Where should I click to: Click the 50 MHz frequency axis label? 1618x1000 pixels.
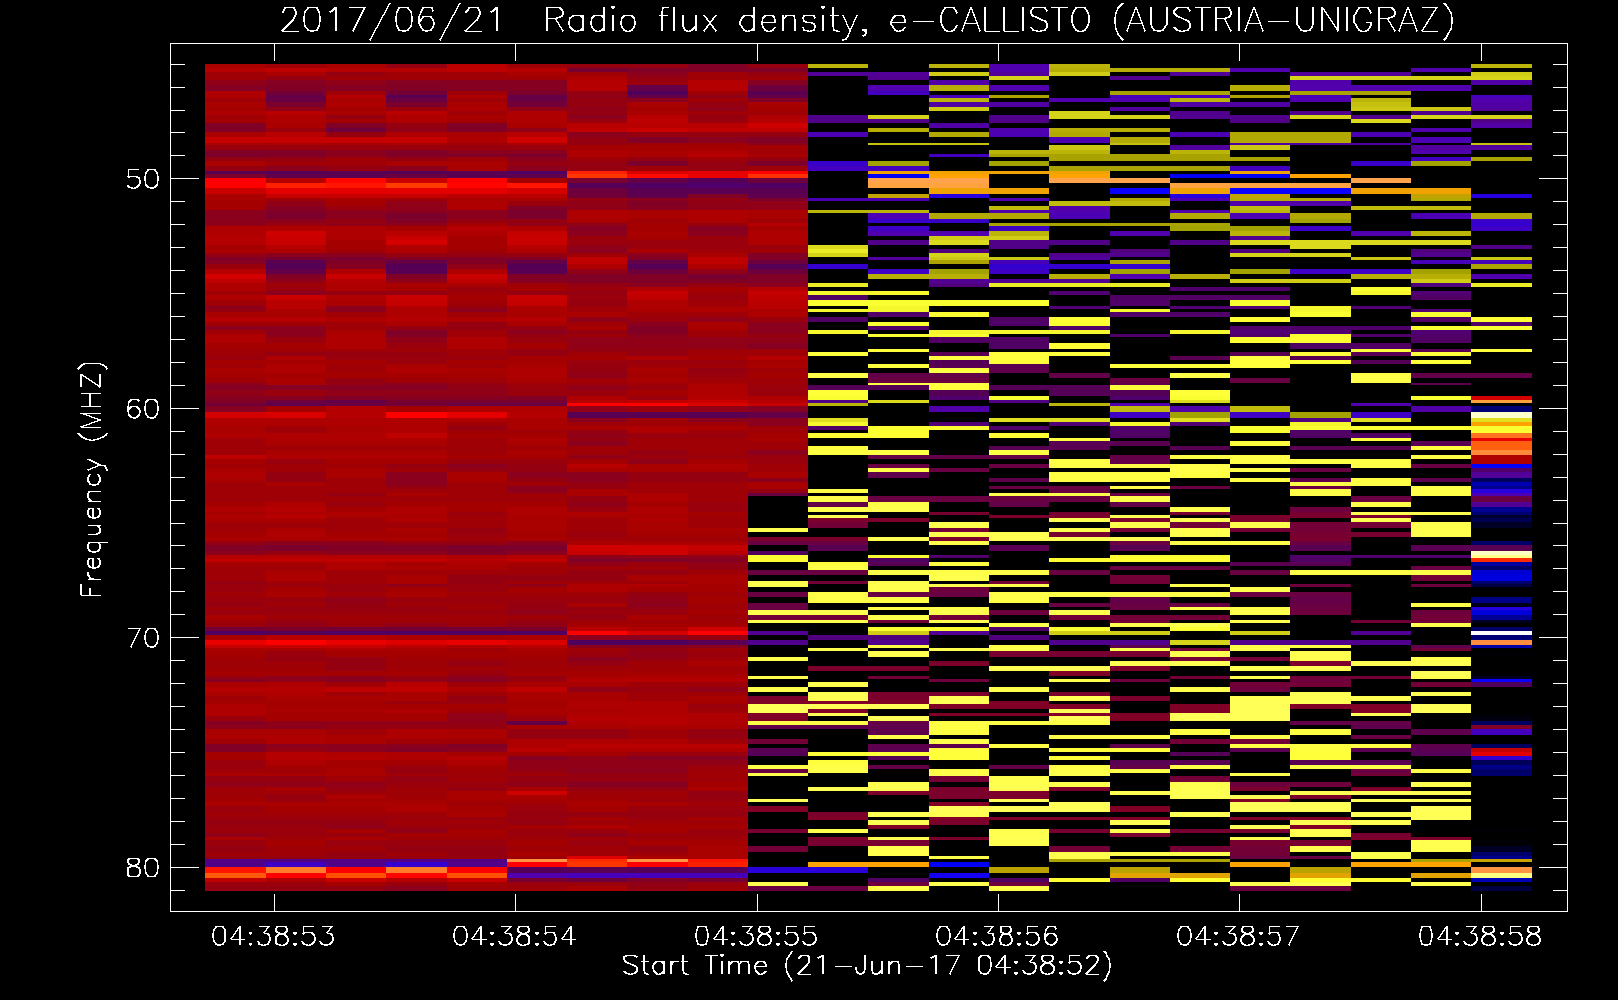[143, 180]
